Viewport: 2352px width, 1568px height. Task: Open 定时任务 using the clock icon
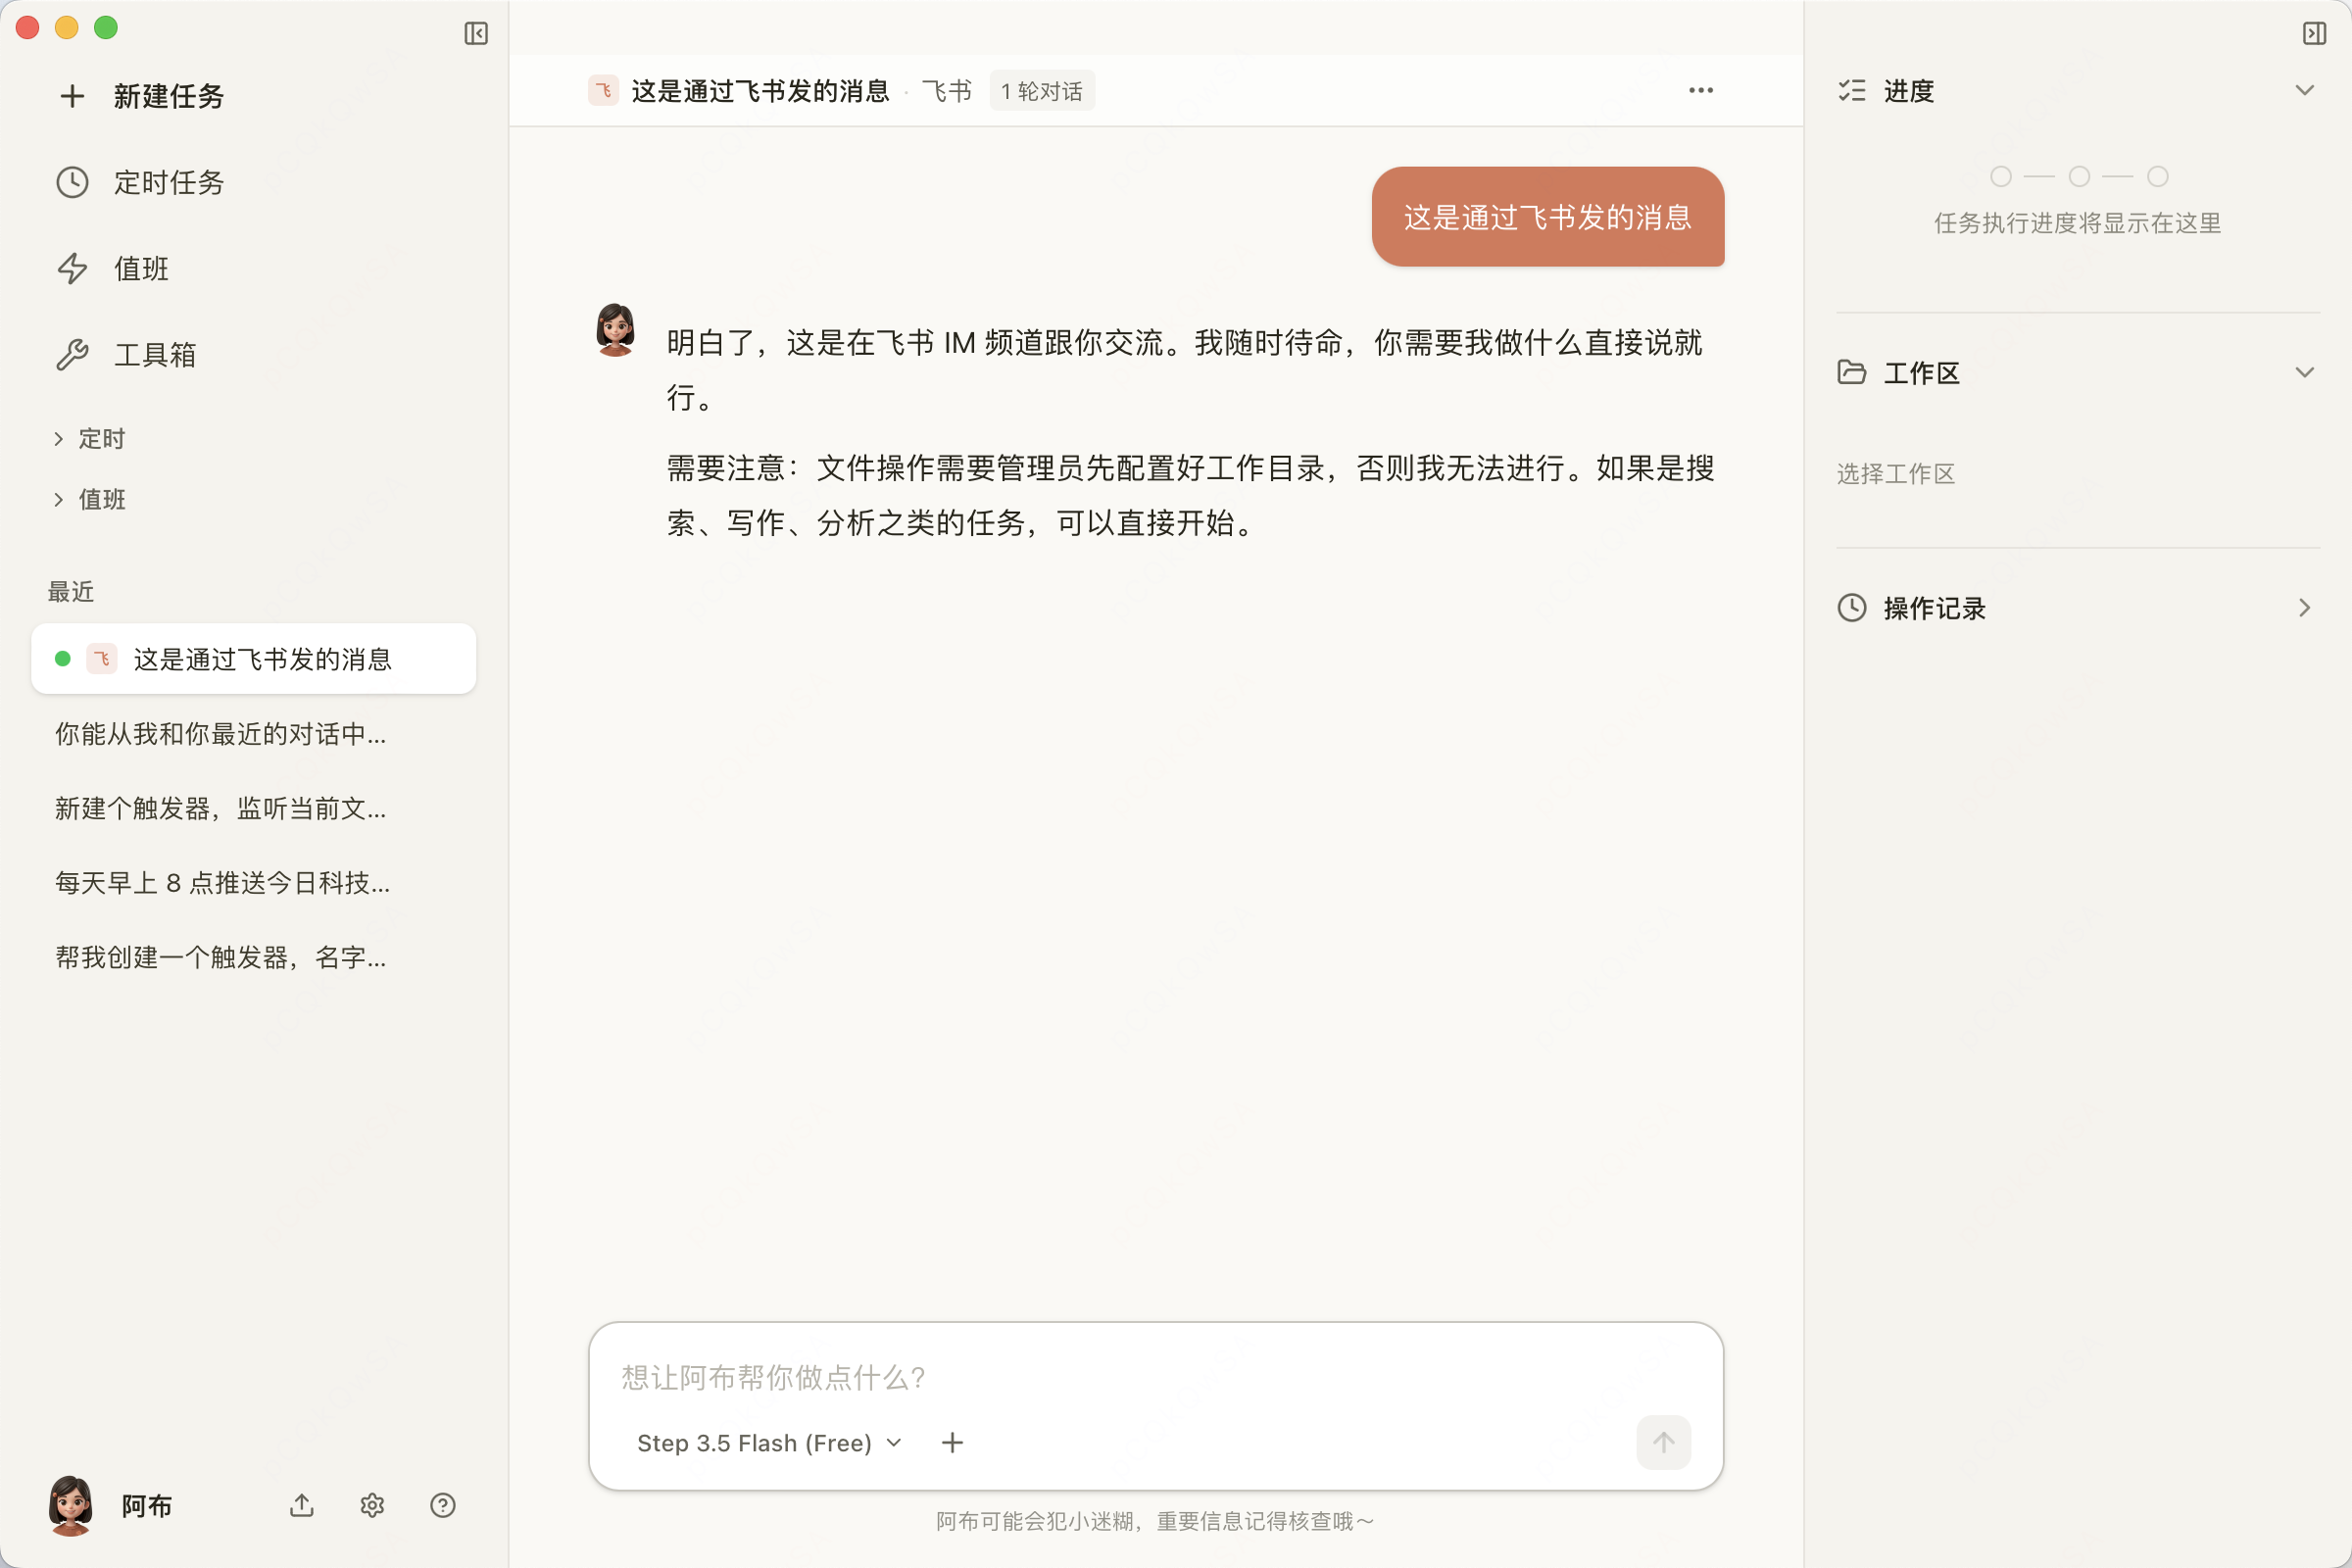[71, 182]
